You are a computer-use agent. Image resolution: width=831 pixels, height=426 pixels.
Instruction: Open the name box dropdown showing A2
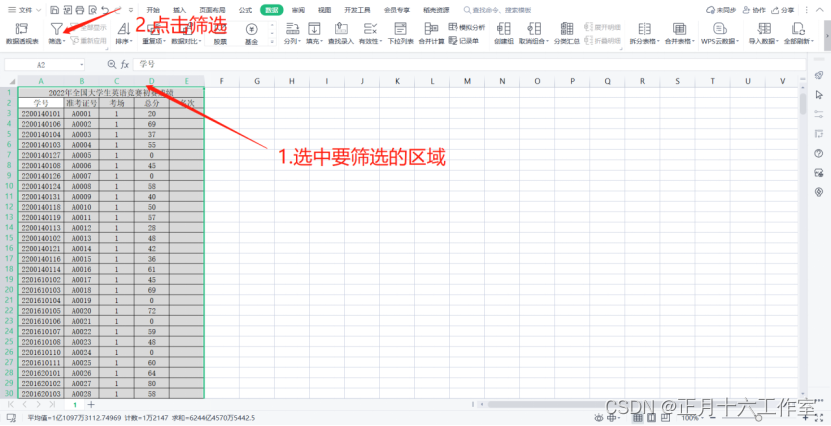82,65
